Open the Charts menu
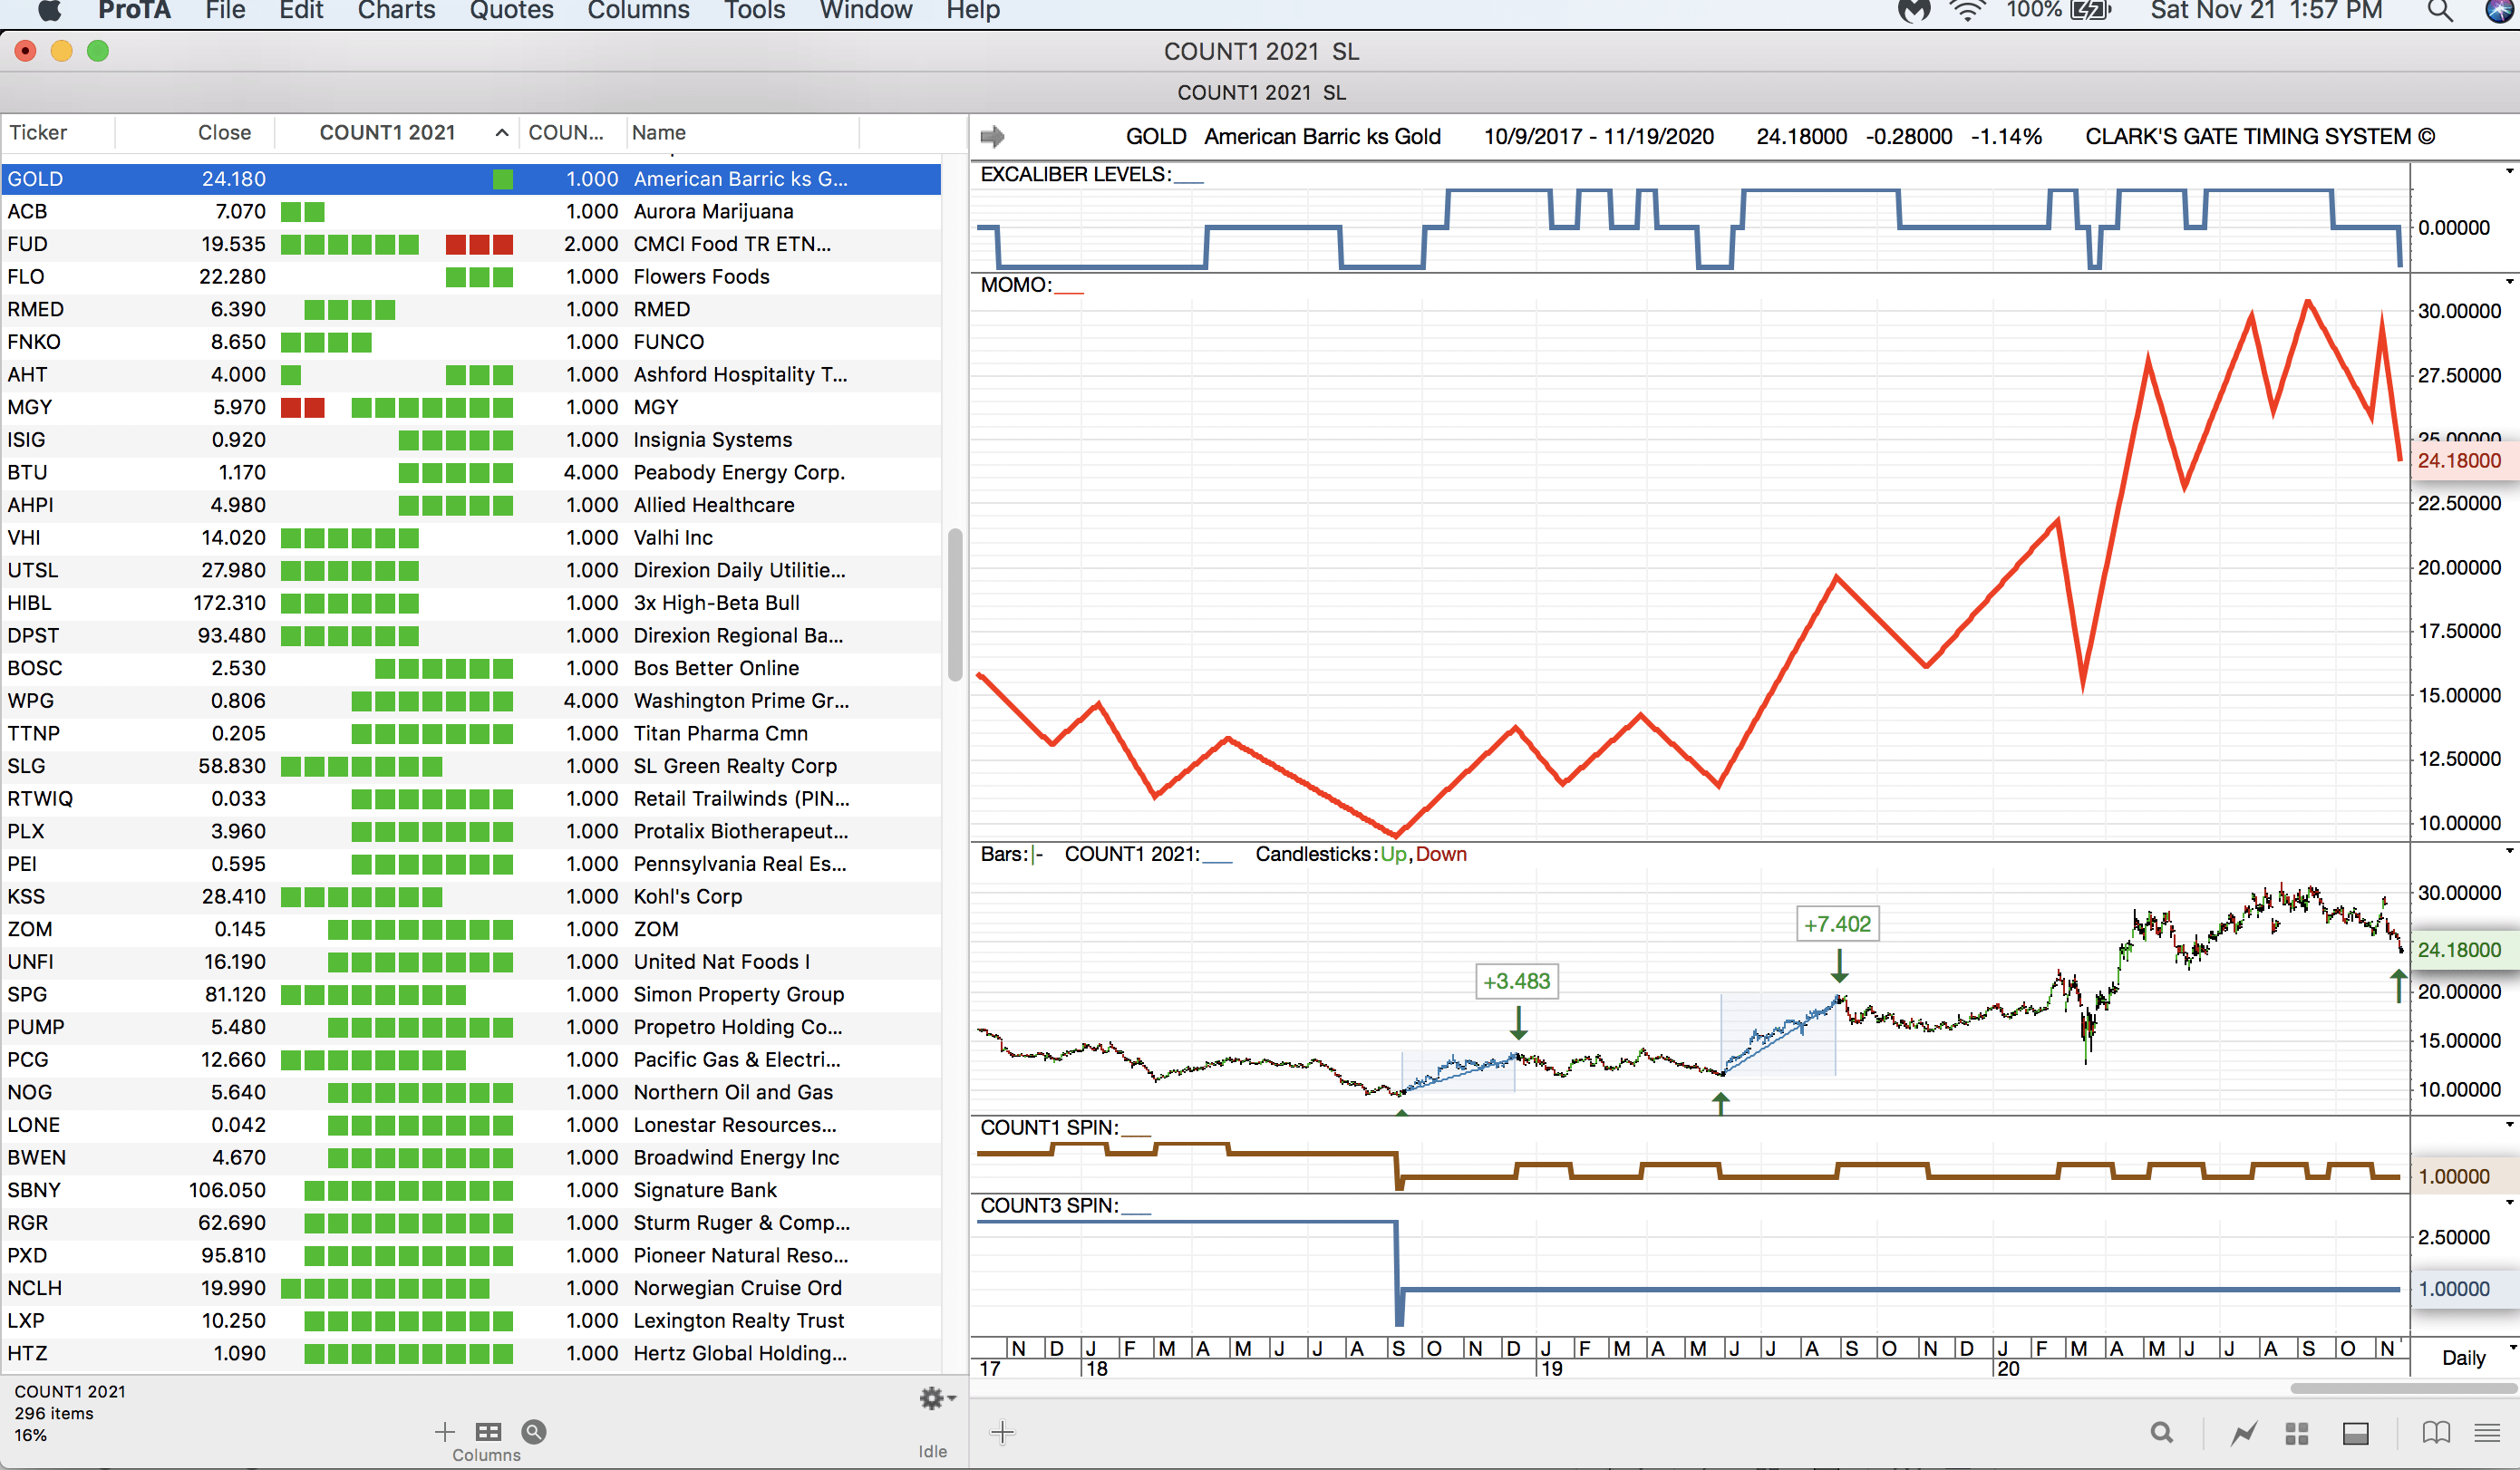The image size is (2520, 1470). [x=396, y=11]
